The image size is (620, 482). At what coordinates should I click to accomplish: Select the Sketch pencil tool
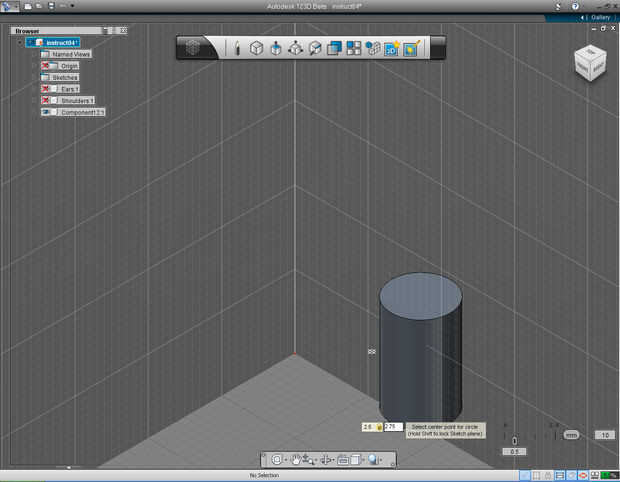tap(237, 48)
